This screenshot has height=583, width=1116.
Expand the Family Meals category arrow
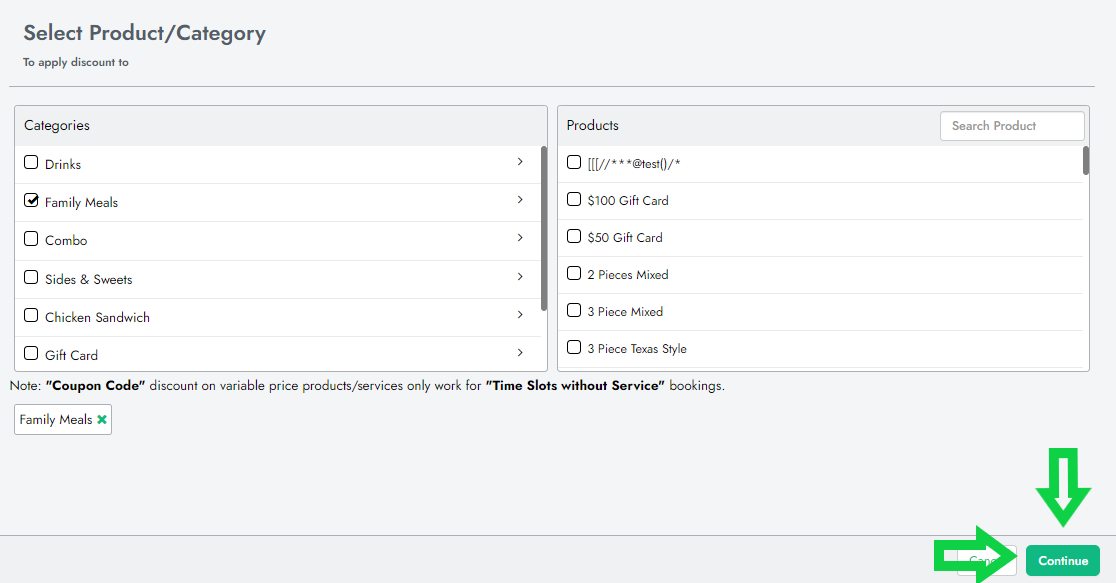pyautogui.click(x=520, y=200)
